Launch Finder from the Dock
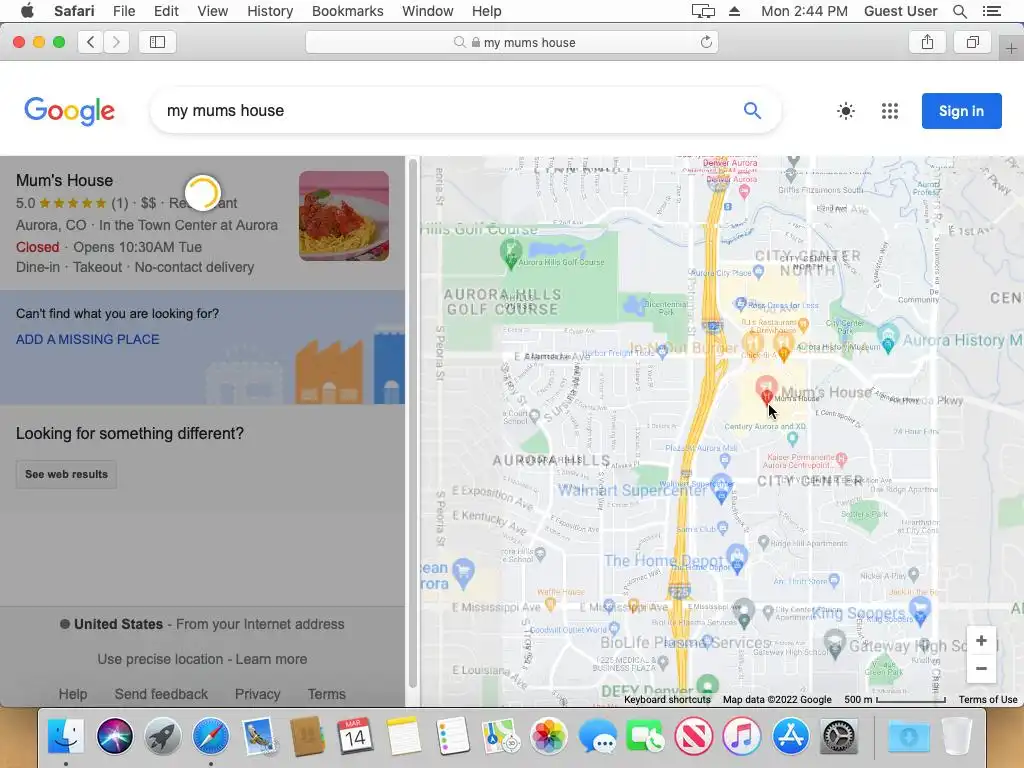The height and width of the screenshot is (768, 1024). (65, 735)
